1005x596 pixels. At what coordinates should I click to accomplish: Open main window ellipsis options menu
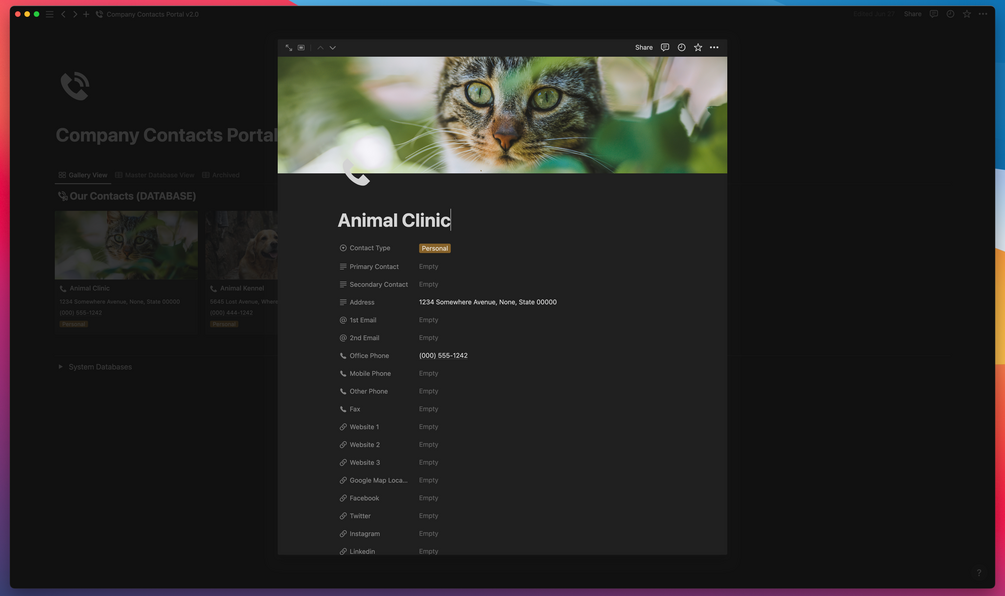coord(983,14)
